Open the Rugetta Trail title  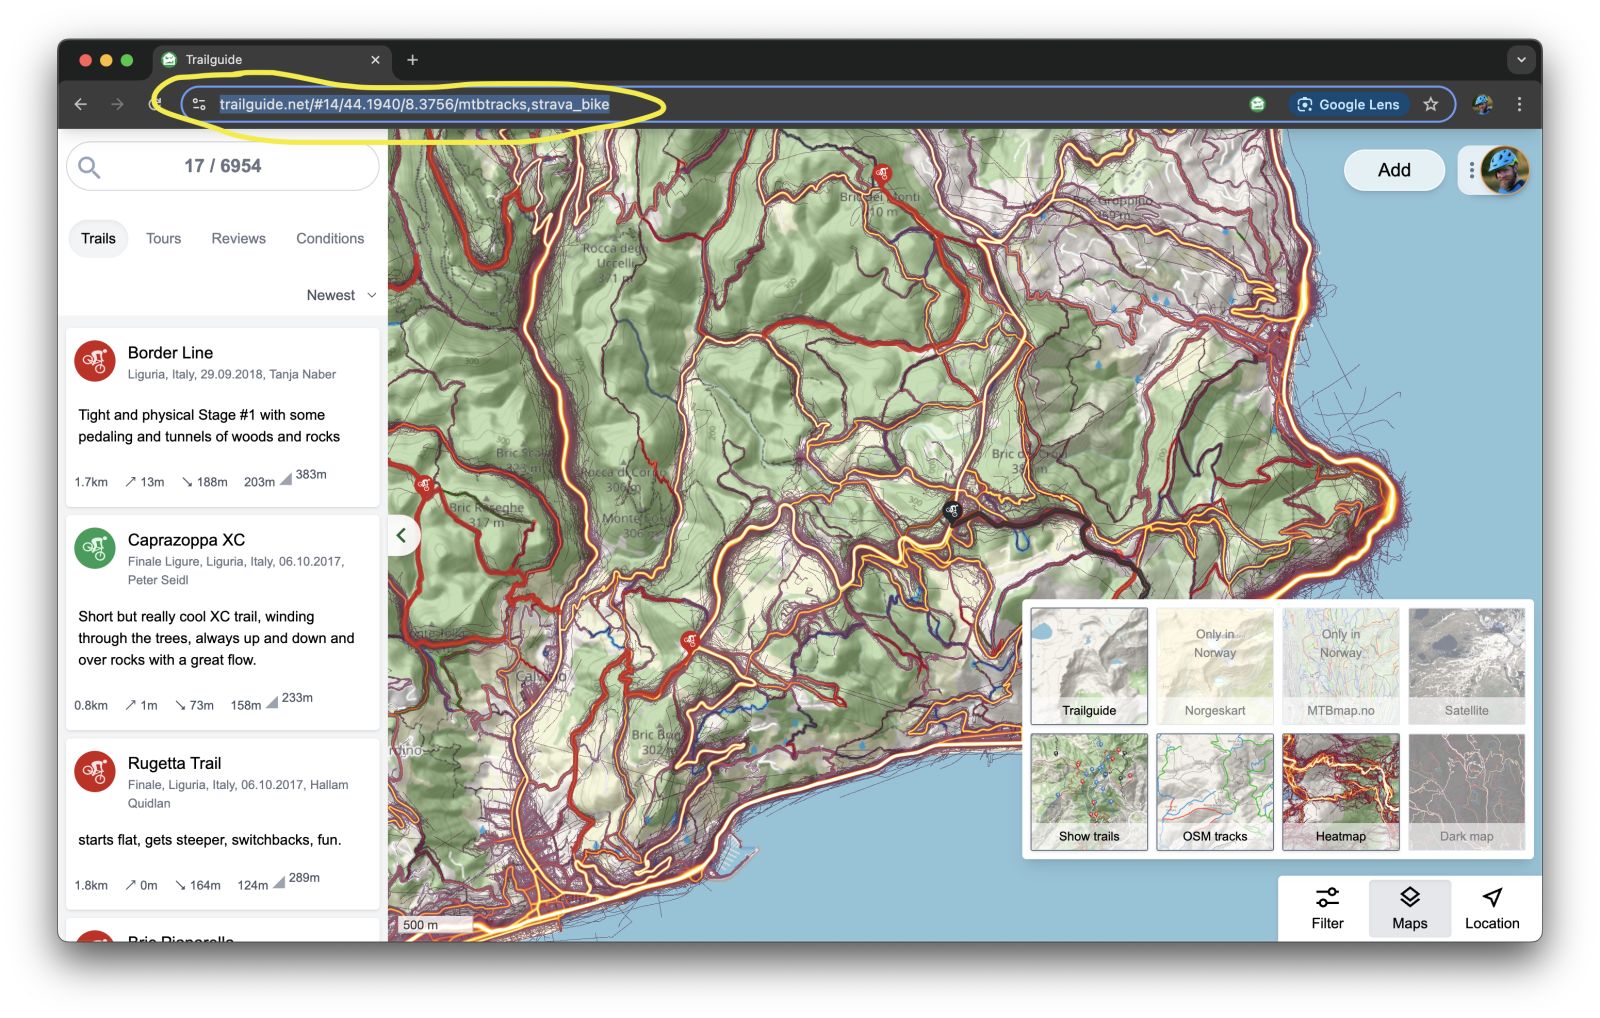(174, 764)
